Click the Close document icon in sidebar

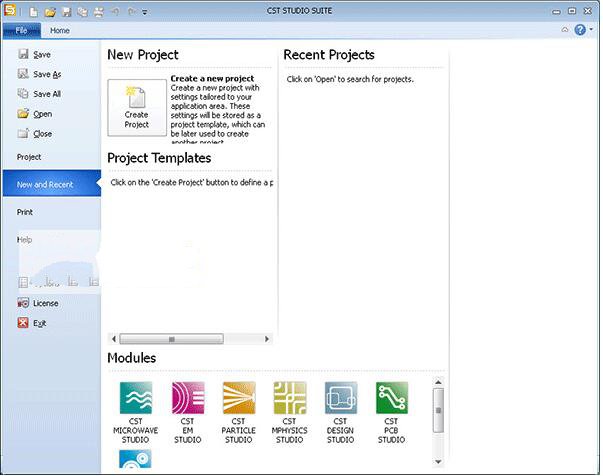pos(23,133)
